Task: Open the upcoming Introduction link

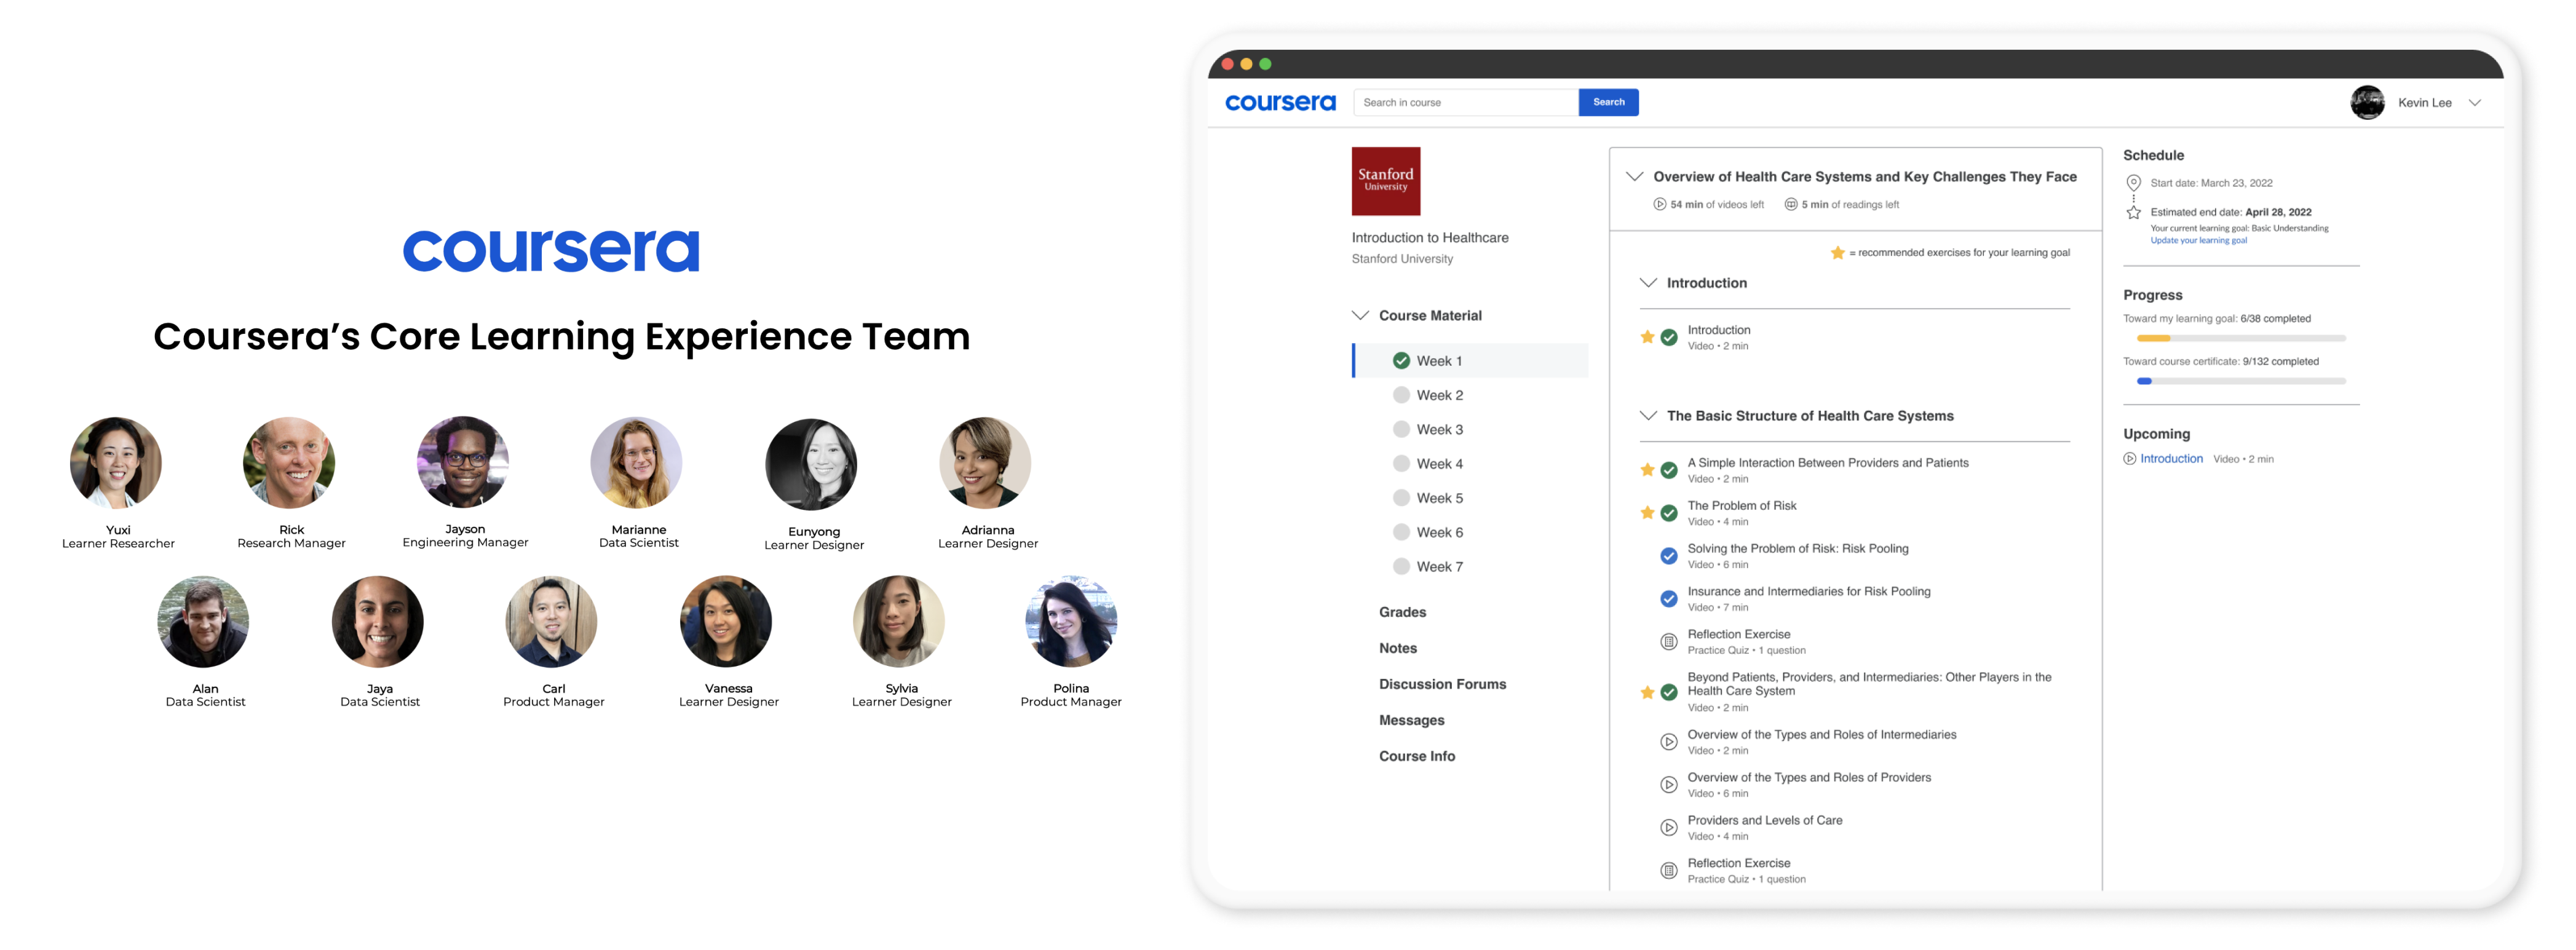Action: point(2171,459)
